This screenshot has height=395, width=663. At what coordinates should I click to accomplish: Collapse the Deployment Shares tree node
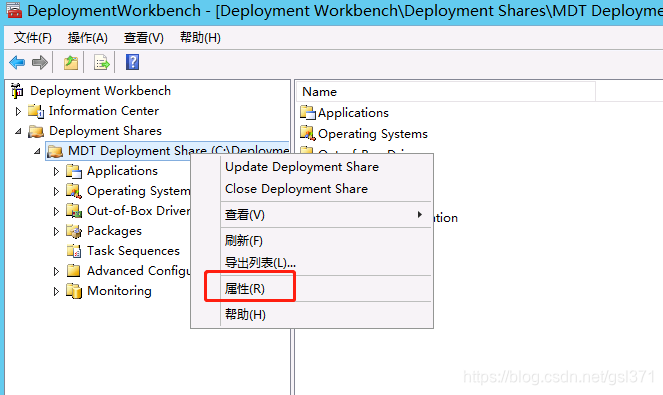[x=18, y=132]
